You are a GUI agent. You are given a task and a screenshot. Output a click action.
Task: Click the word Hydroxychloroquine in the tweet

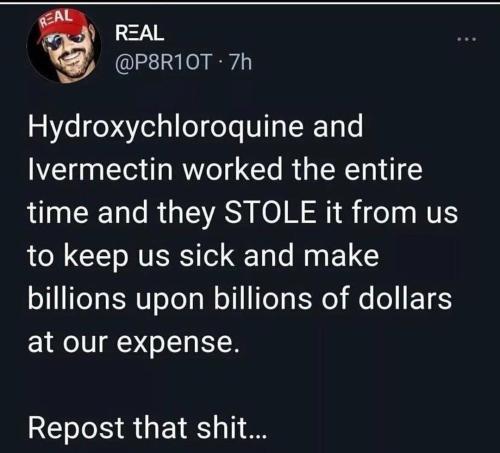pyautogui.click(x=166, y=128)
